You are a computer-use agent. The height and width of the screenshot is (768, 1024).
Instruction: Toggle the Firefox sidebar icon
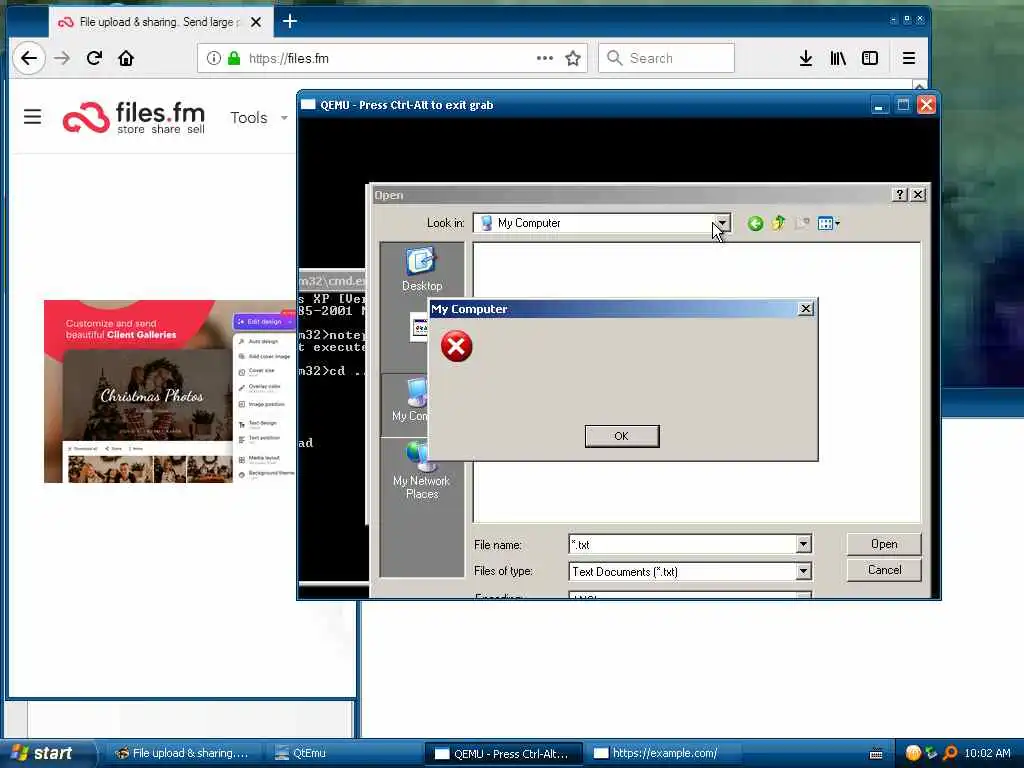tap(870, 58)
